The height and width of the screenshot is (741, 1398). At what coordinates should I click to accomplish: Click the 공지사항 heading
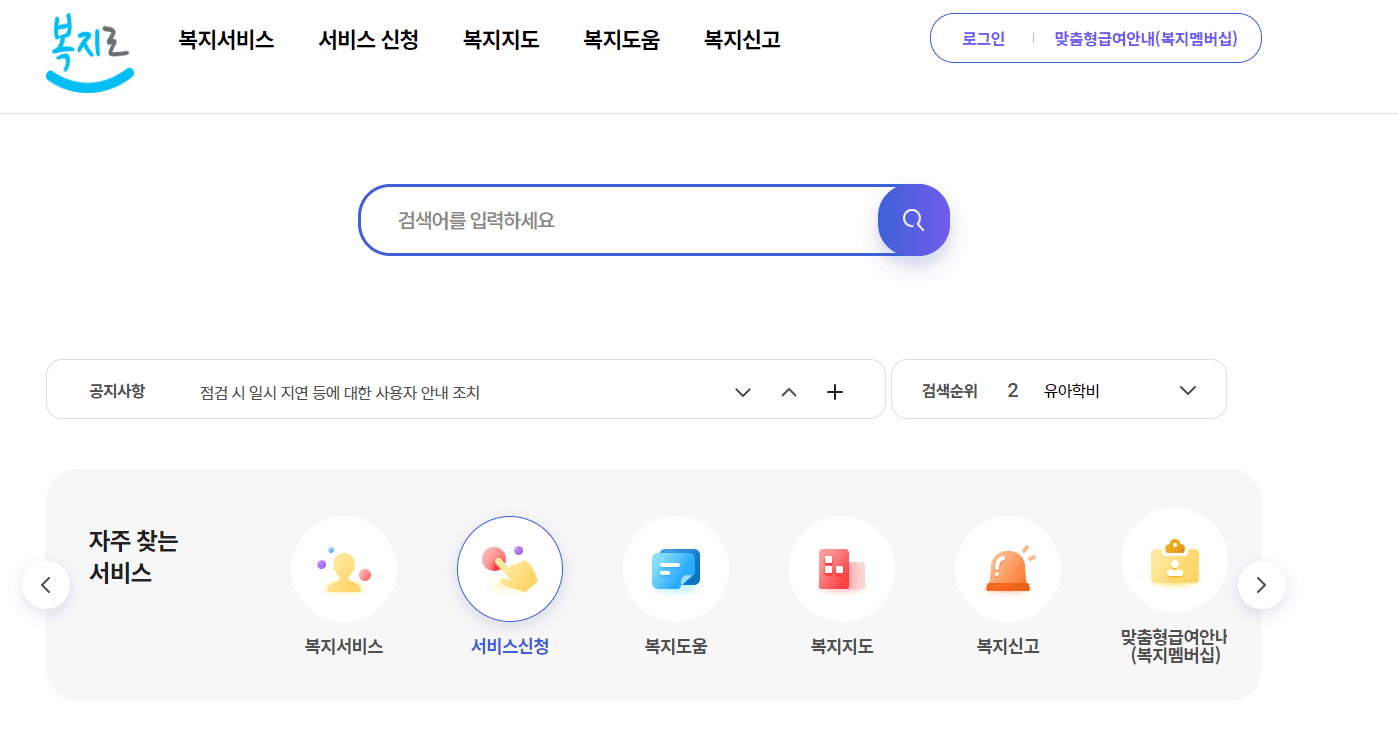(117, 391)
